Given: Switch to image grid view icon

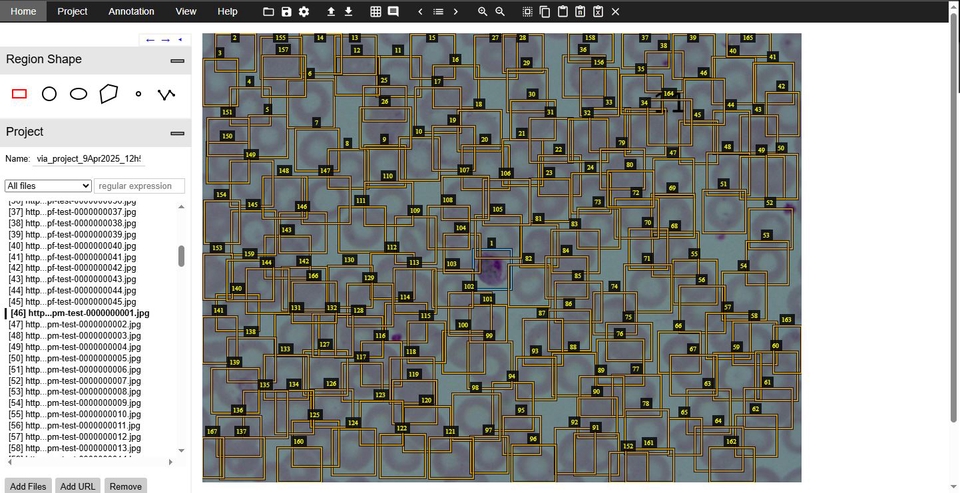Looking at the screenshot, I should [375, 12].
